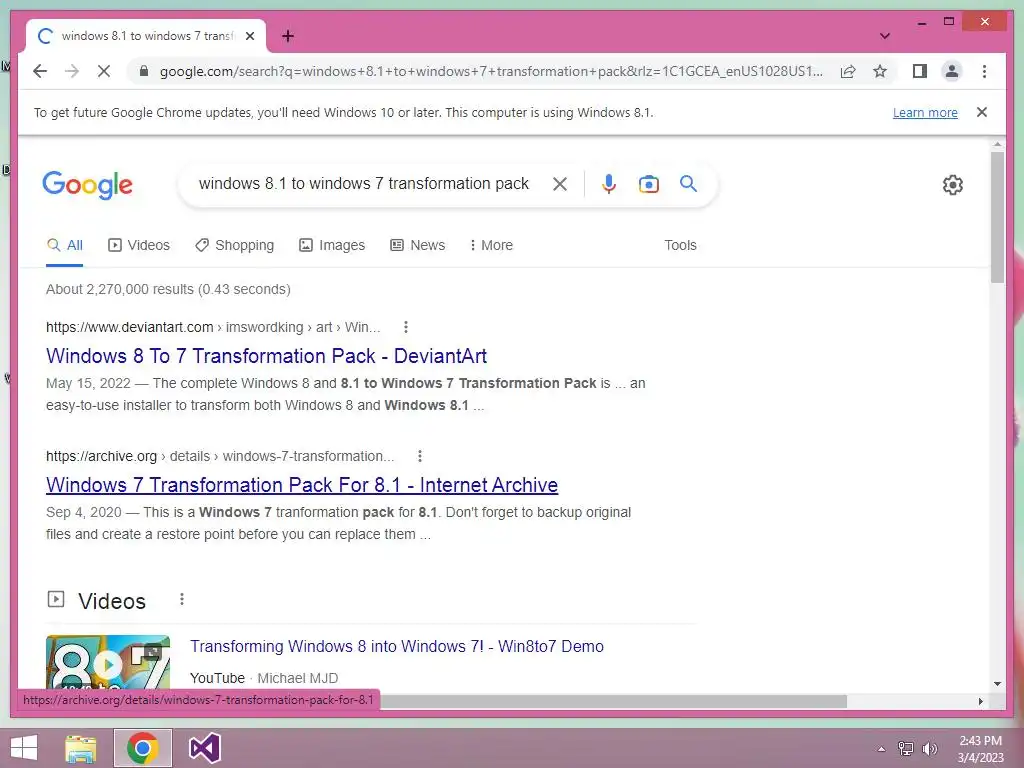Open Transforming Windows 8 into Windows 7 video
The width and height of the screenshot is (1024, 768).
(x=396, y=647)
